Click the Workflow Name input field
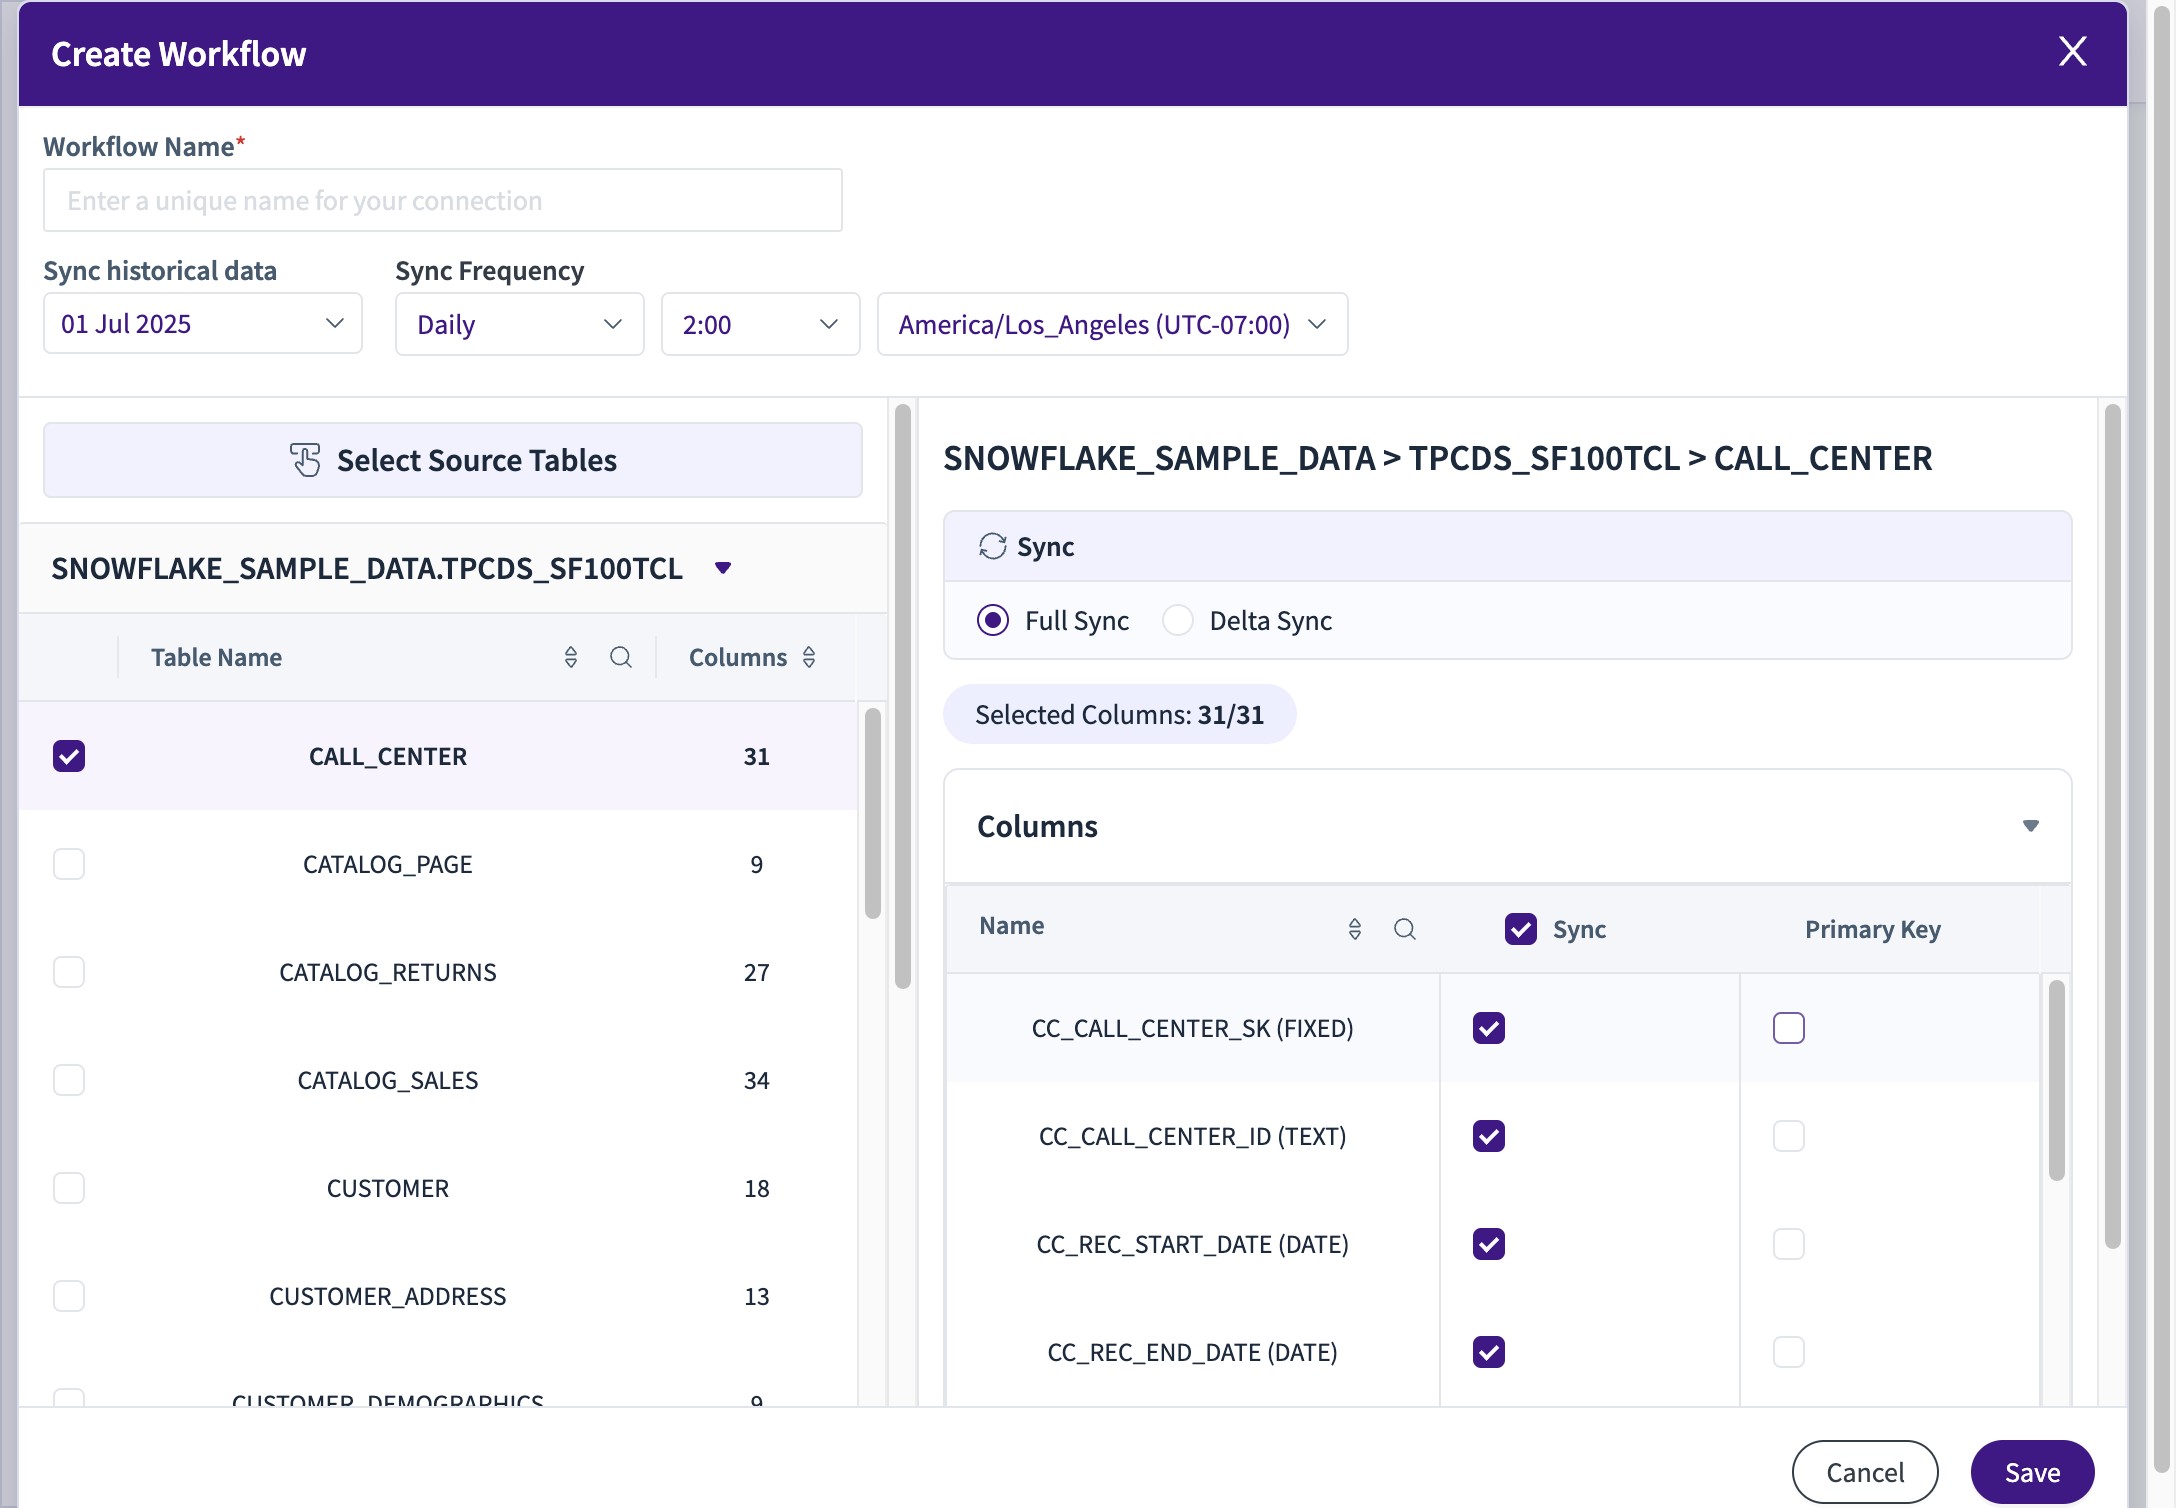This screenshot has width=2176, height=1508. coord(442,200)
